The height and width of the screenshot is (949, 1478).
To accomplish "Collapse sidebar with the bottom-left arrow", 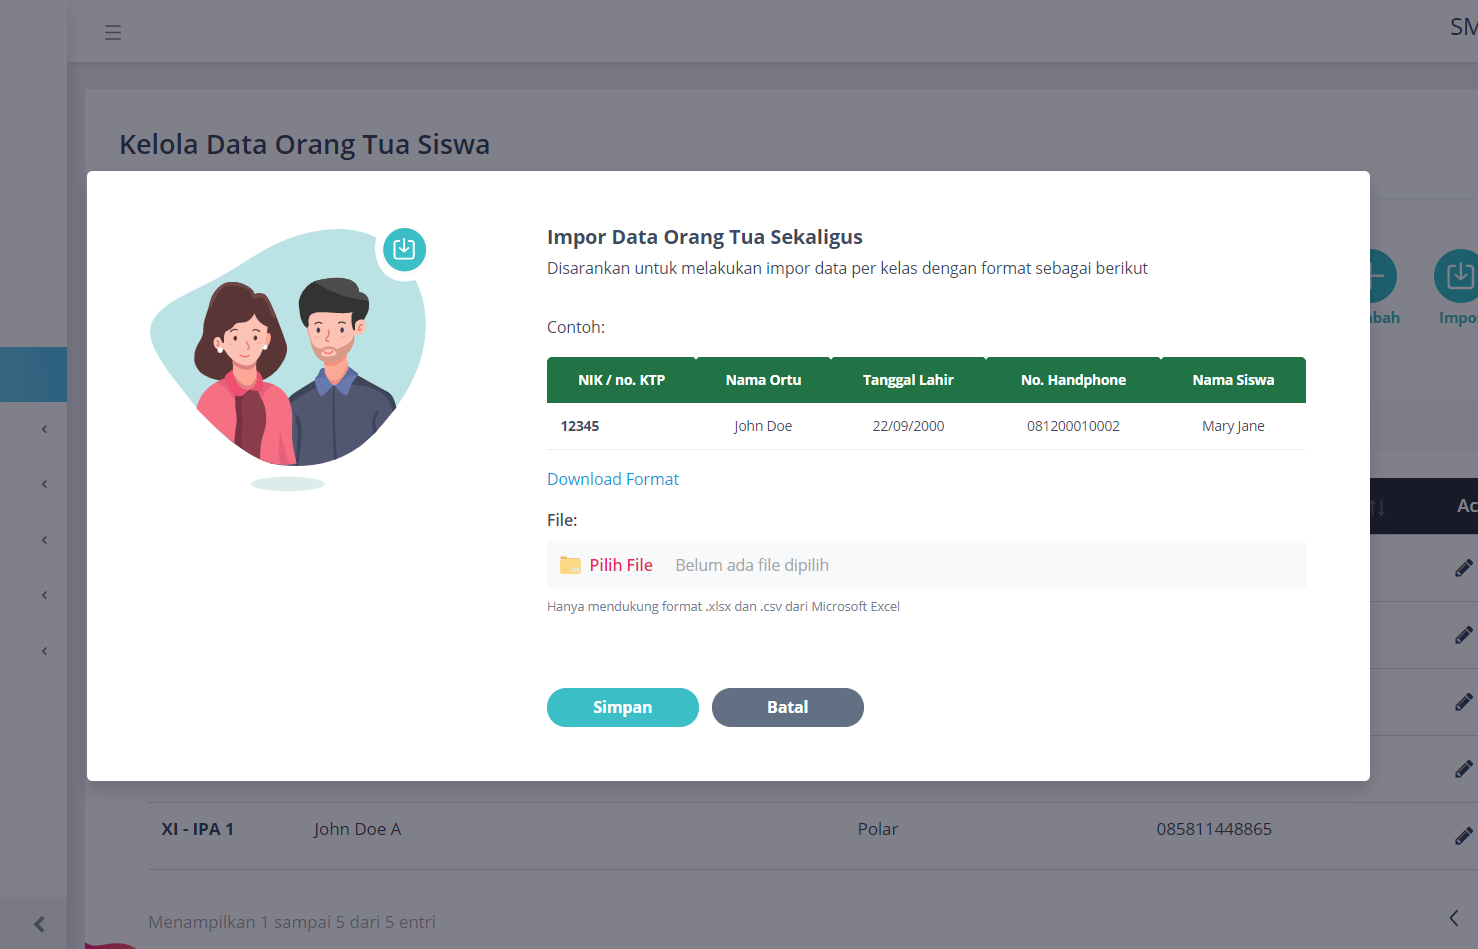I will [x=39, y=924].
